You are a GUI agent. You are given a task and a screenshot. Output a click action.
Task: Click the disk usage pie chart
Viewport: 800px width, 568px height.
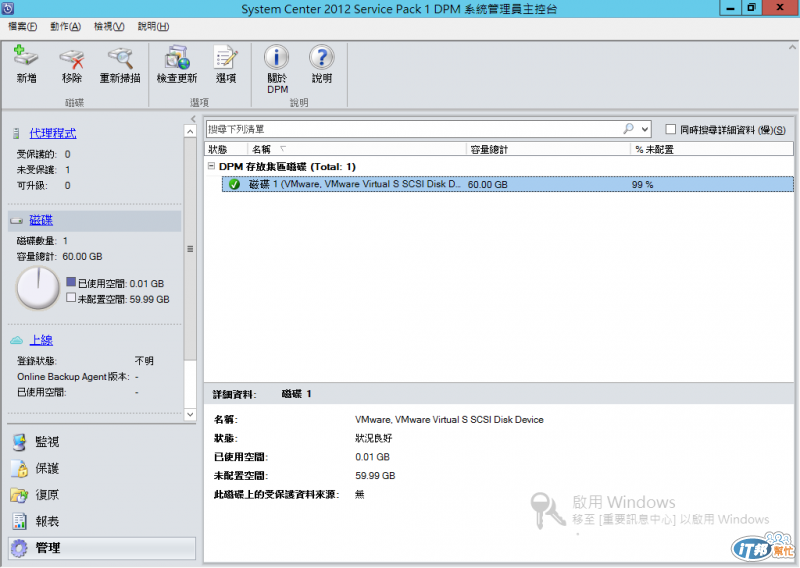coord(38,288)
